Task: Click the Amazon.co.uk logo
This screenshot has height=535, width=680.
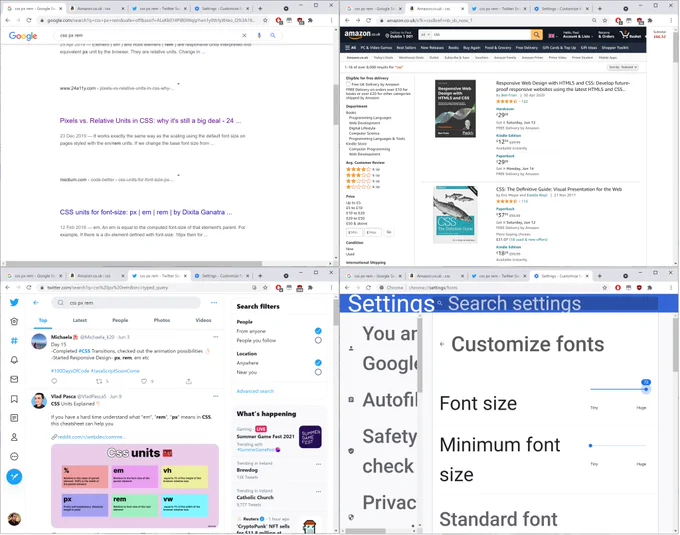Action: (x=362, y=34)
